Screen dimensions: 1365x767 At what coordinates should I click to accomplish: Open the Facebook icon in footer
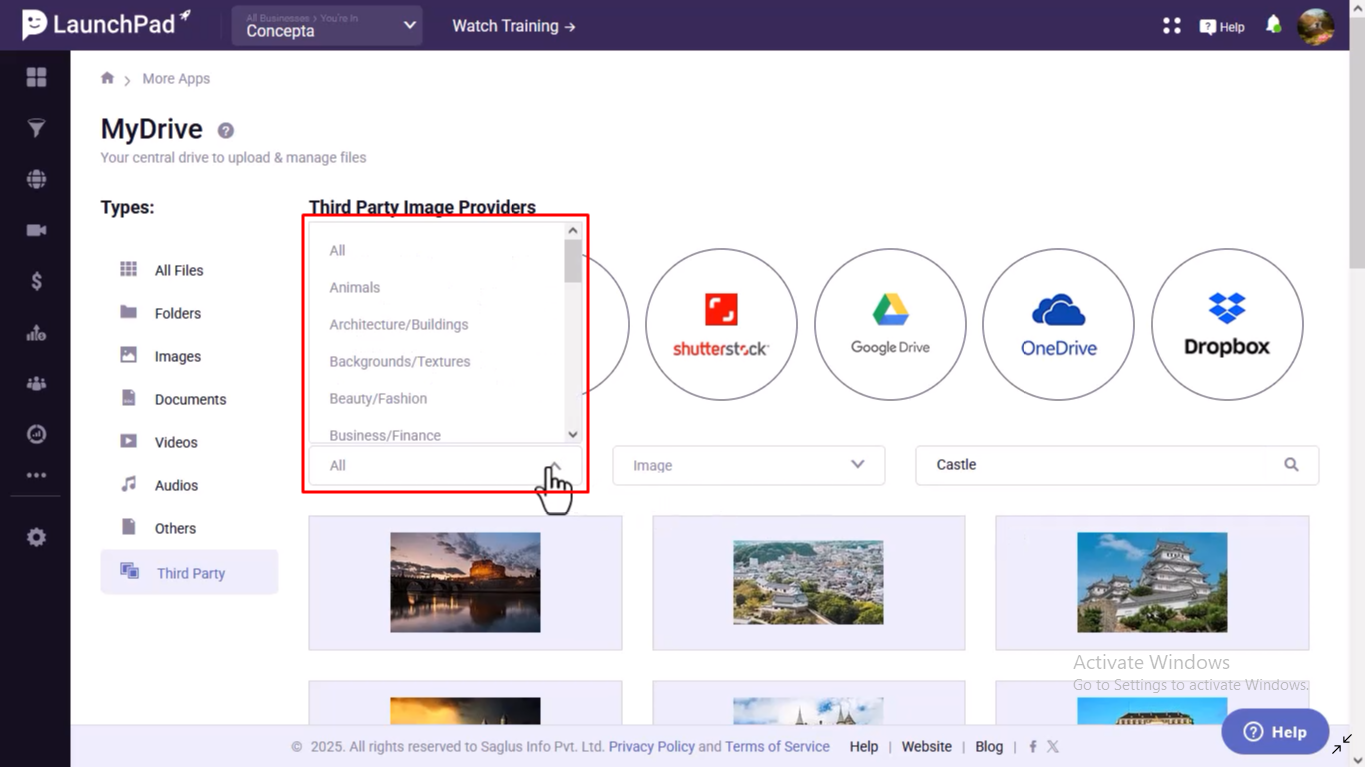coord(1033,746)
